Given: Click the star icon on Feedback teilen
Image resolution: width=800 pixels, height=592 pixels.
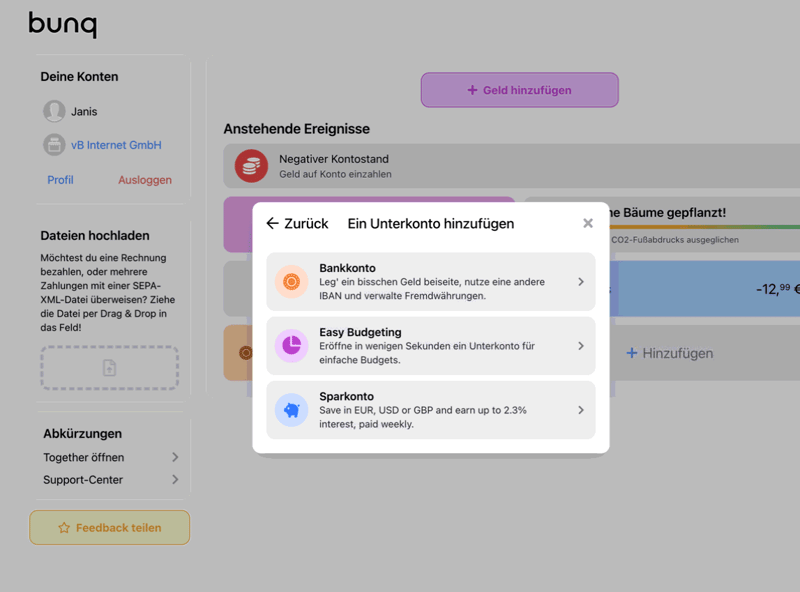Looking at the screenshot, I should pyautogui.click(x=64, y=528).
